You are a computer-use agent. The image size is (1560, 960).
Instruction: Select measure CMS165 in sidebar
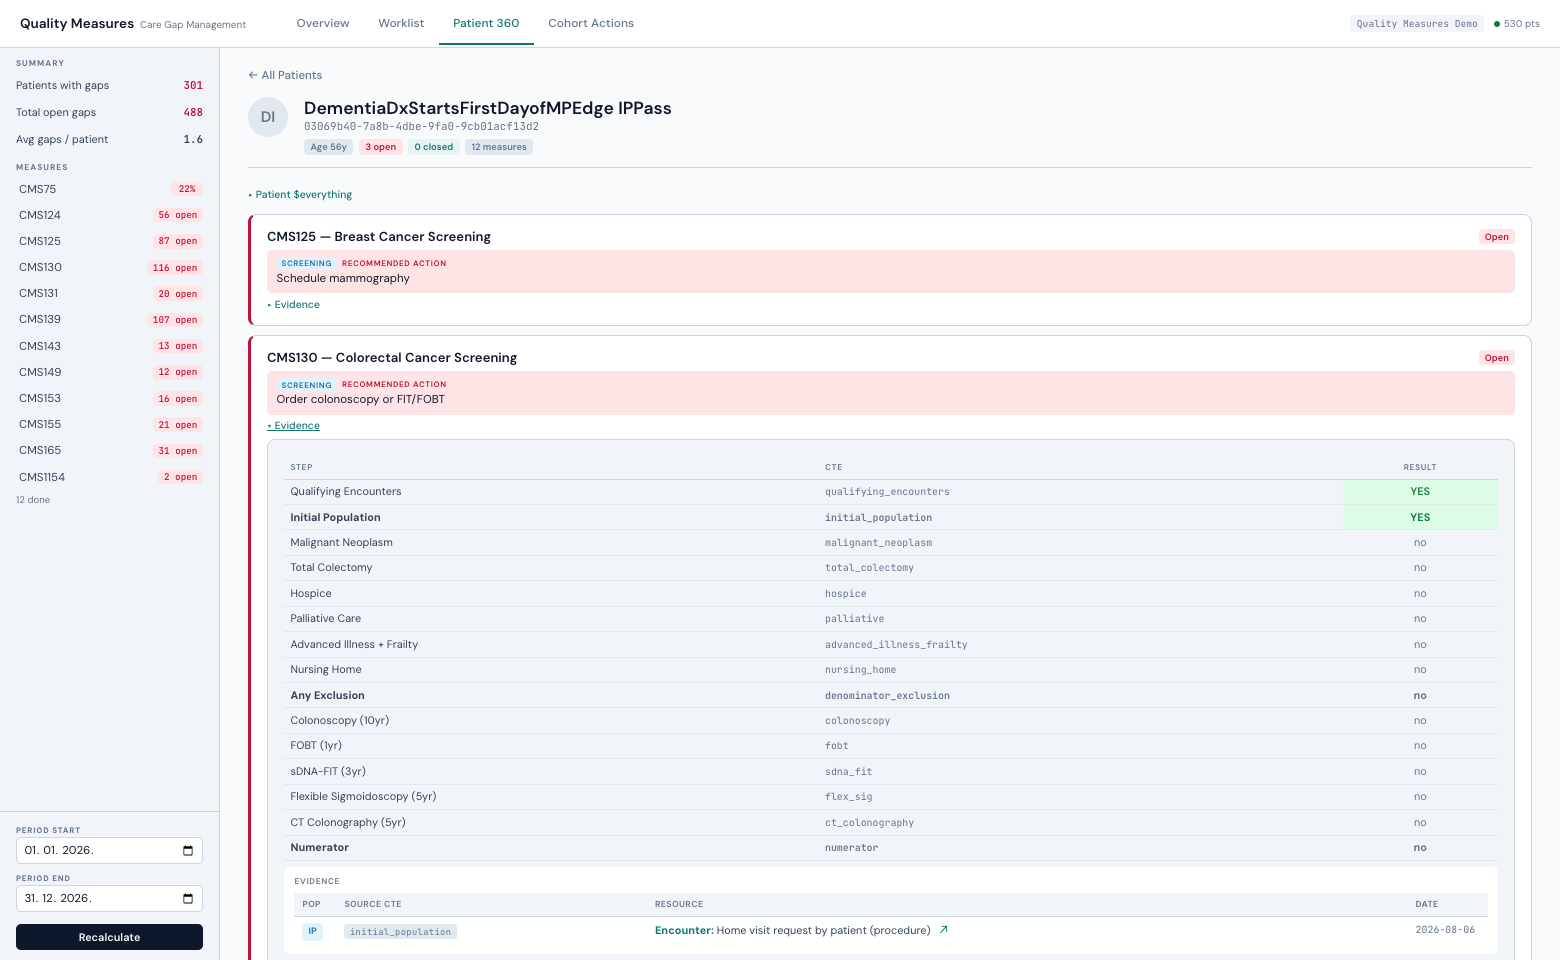(109, 450)
